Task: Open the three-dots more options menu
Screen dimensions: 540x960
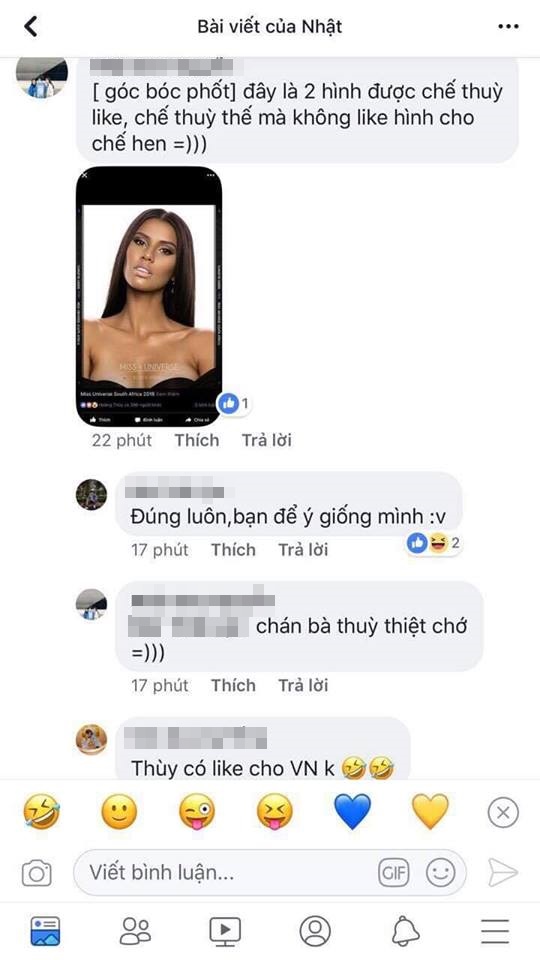Action: (508, 27)
